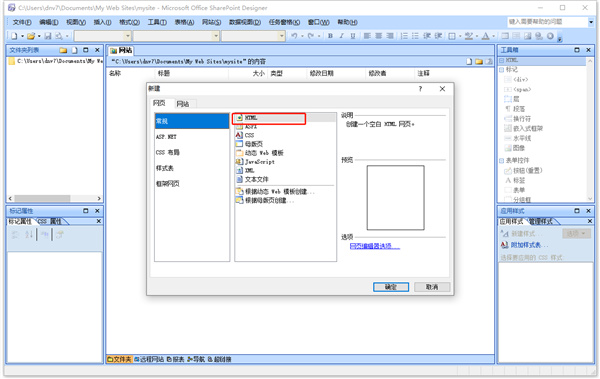Open the 插入(I) menu
Image resolution: width=600 pixels, height=379 pixels.
(x=102, y=22)
